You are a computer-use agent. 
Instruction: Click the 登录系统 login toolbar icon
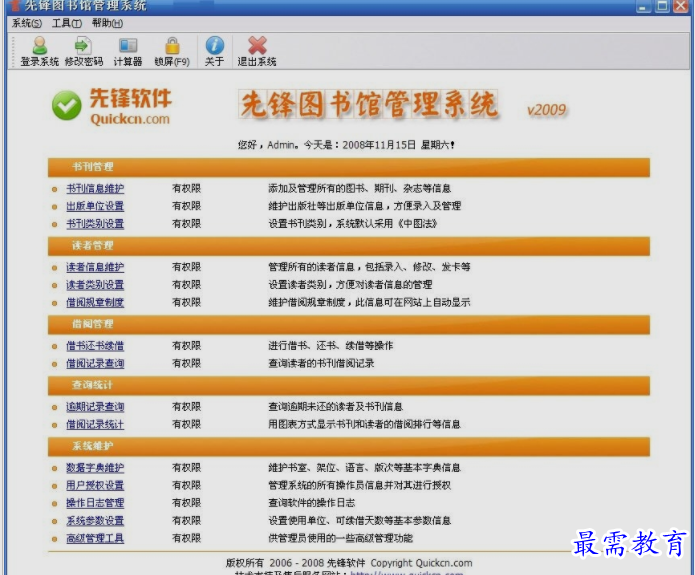point(39,51)
